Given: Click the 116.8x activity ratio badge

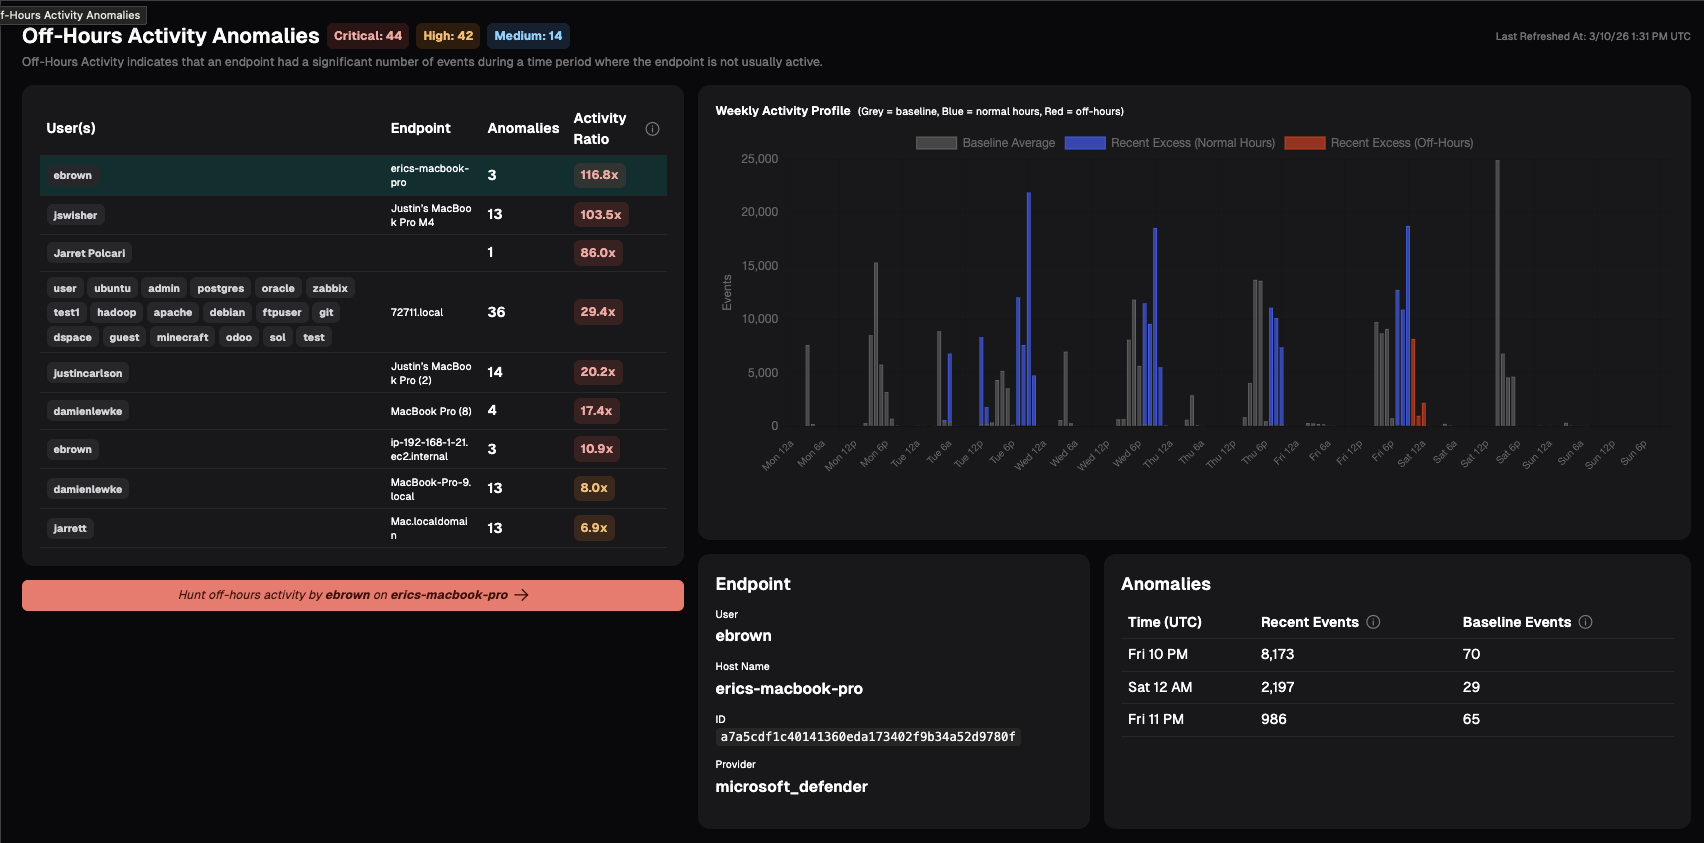Looking at the screenshot, I should pyautogui.click(x=599, y=175).
